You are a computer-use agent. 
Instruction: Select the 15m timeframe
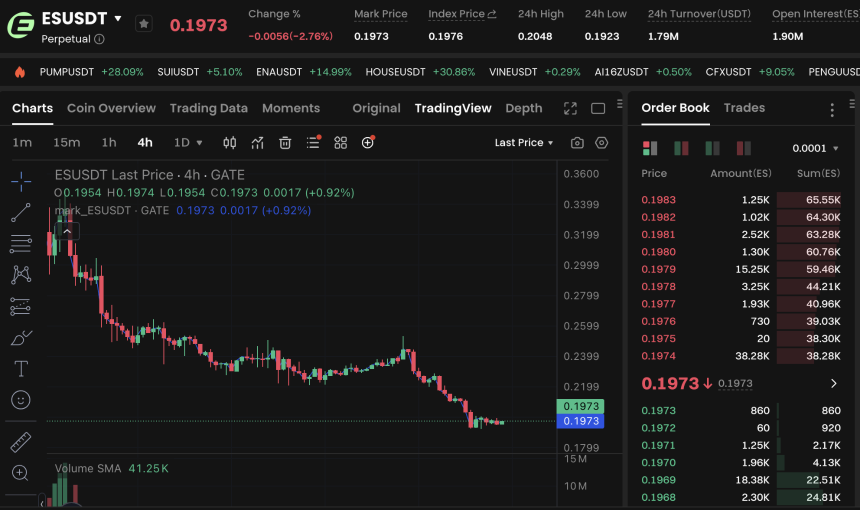pyautogui.click(x=66, y=143)
